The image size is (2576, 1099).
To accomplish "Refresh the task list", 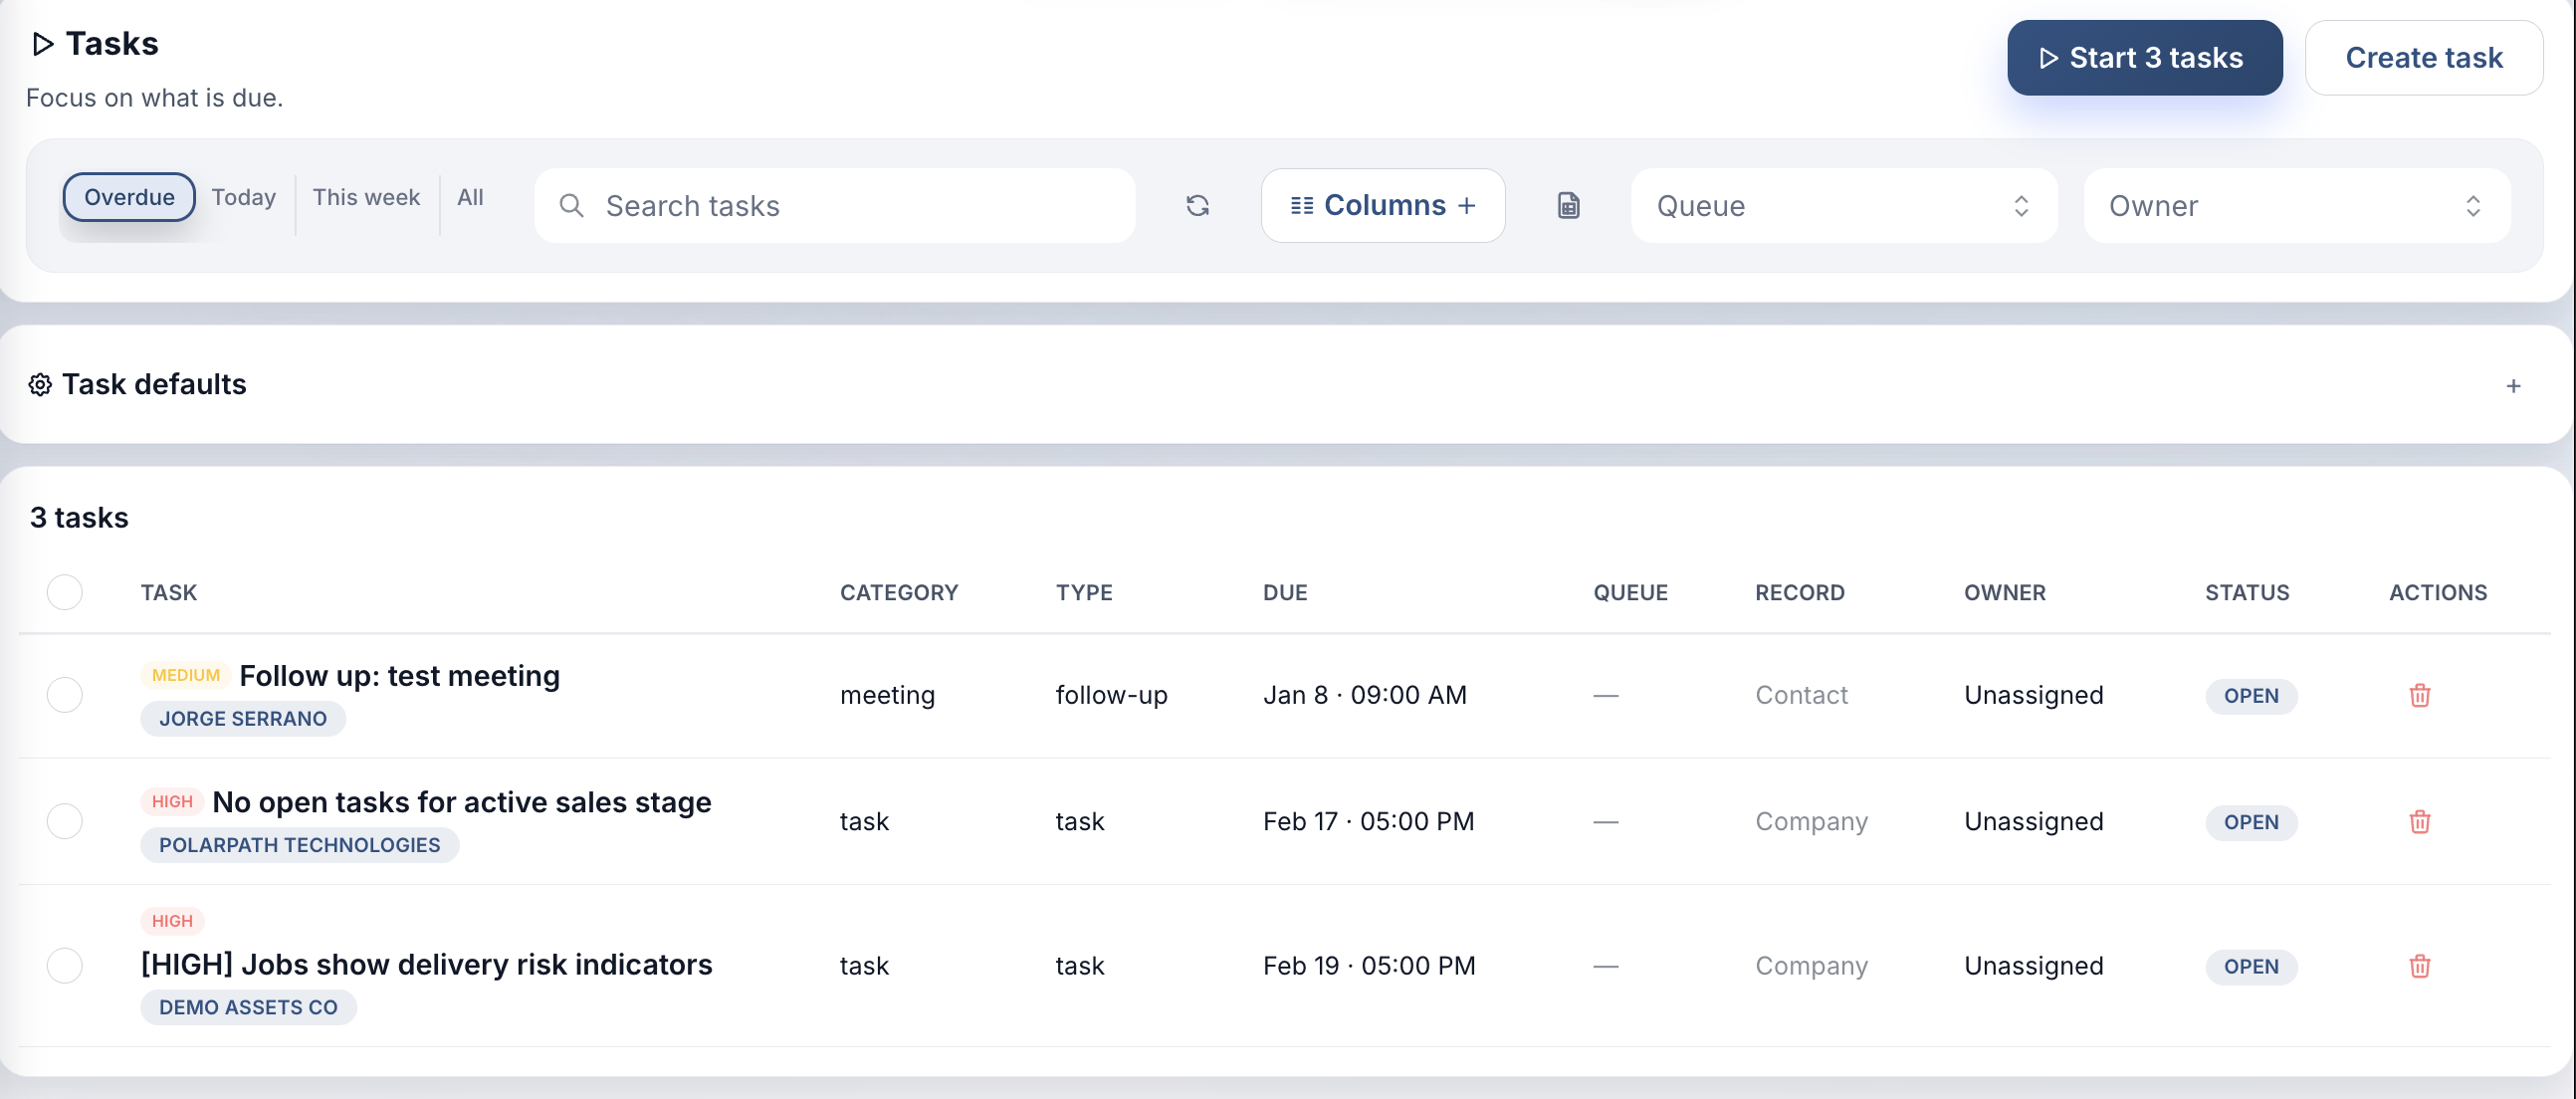I will [x=1198, y=205].
